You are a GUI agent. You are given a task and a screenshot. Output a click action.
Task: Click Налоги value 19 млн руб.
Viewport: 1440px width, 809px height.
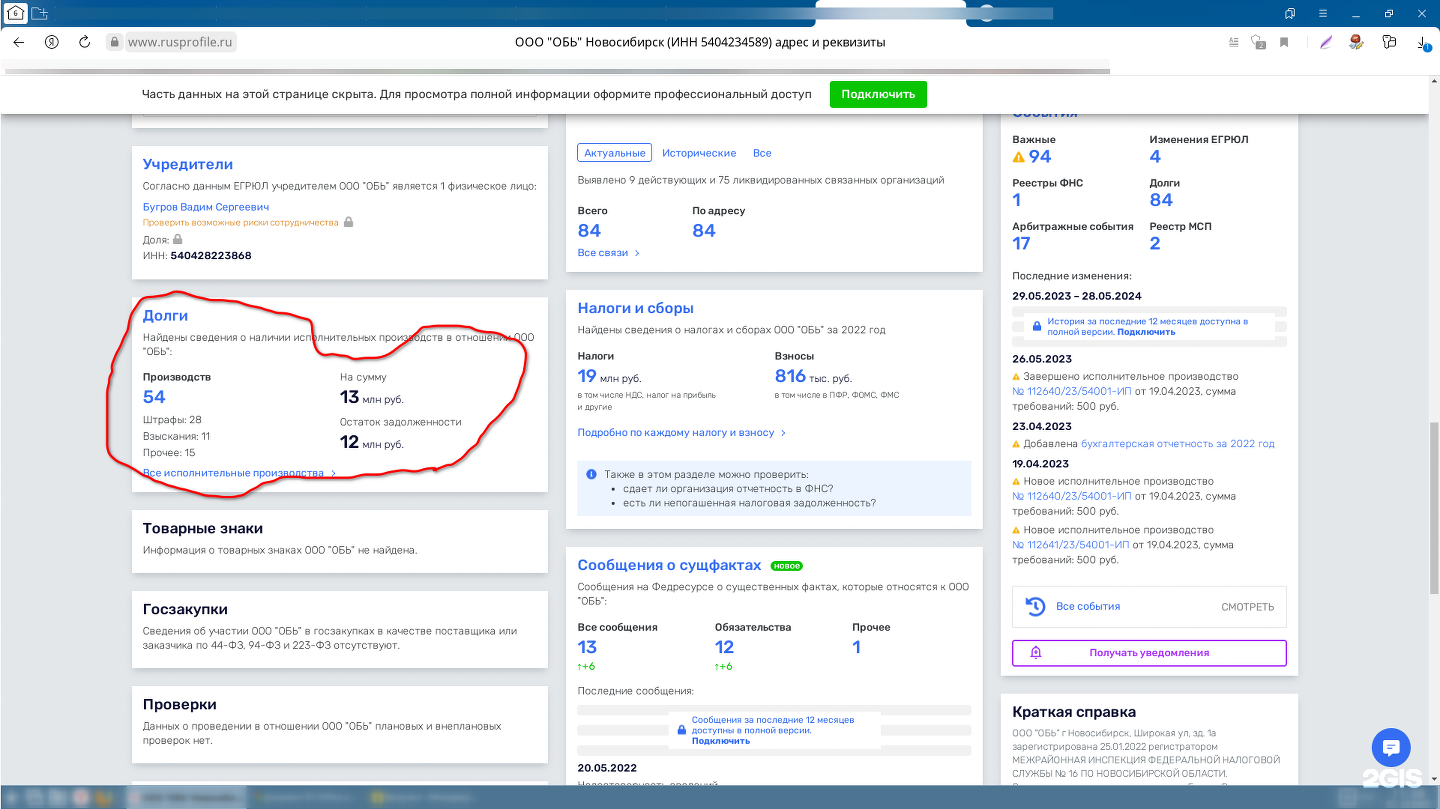(x=609, y=377)
